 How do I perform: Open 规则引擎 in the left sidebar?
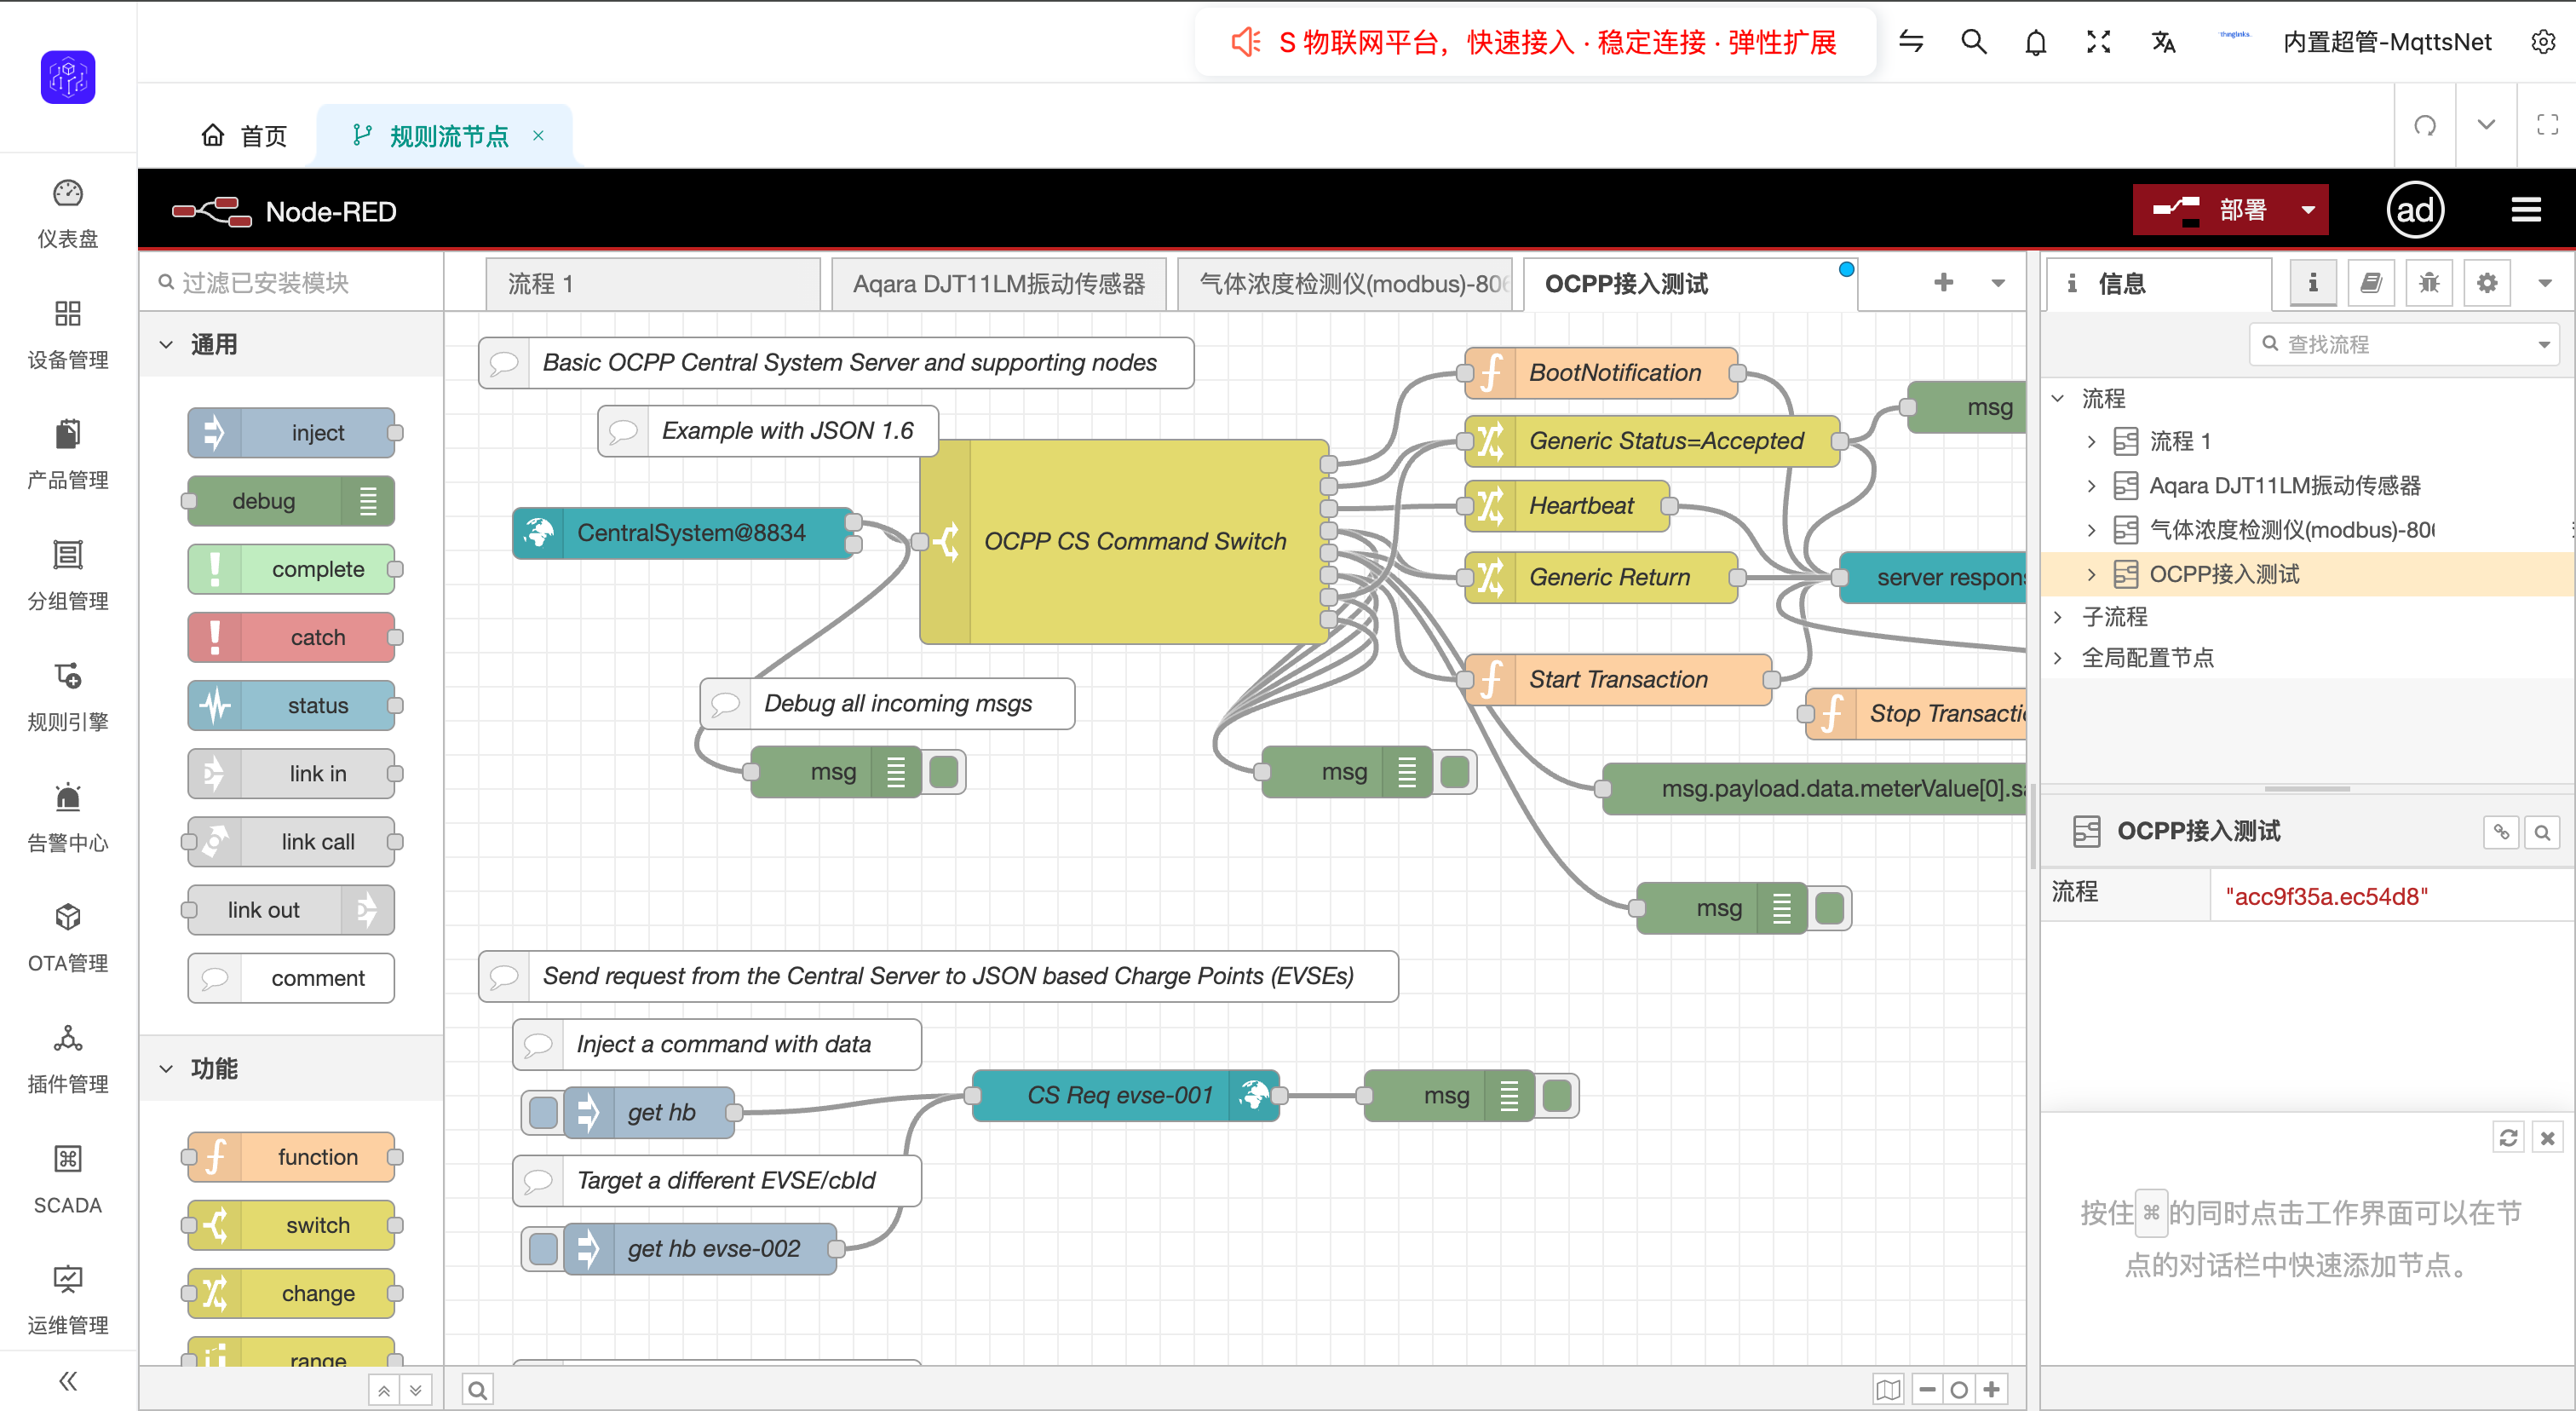(x=67, y=697)
